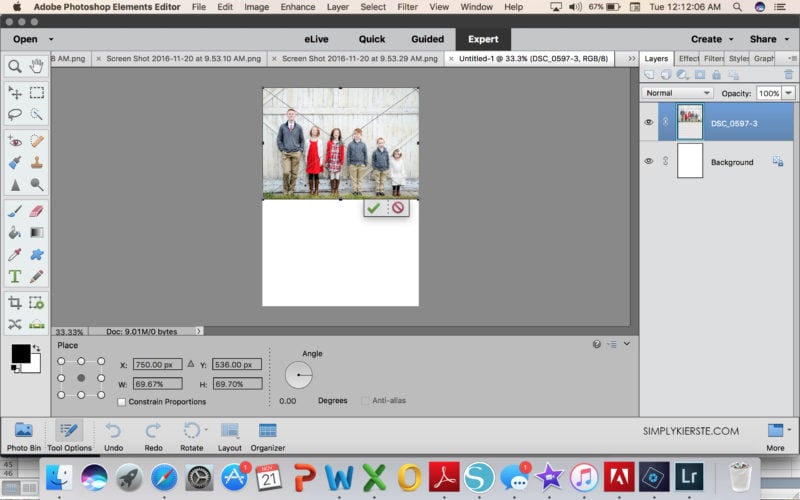The width and height of the screenshot is (800, 500).
Task: Select the Eraser tool
Action: [x=37, y=211]
